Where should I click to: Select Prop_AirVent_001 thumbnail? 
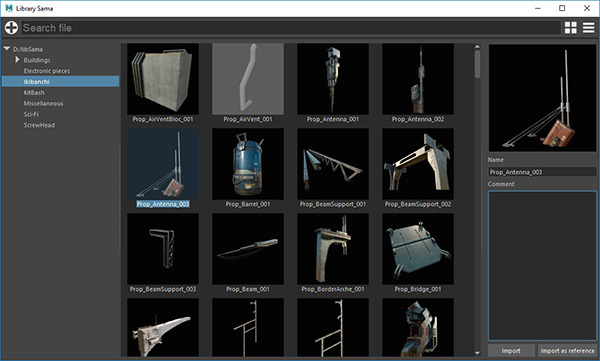[x=248, y=78]
